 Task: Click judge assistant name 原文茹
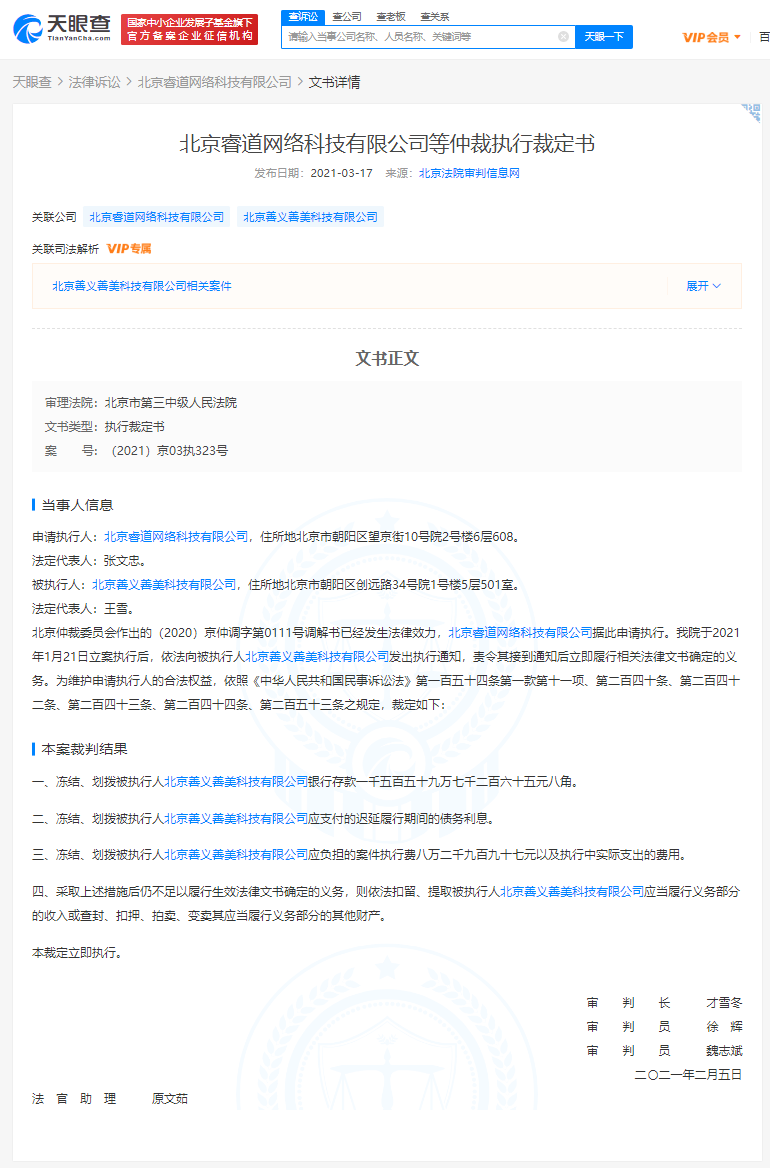click(x=170, y=1099)
